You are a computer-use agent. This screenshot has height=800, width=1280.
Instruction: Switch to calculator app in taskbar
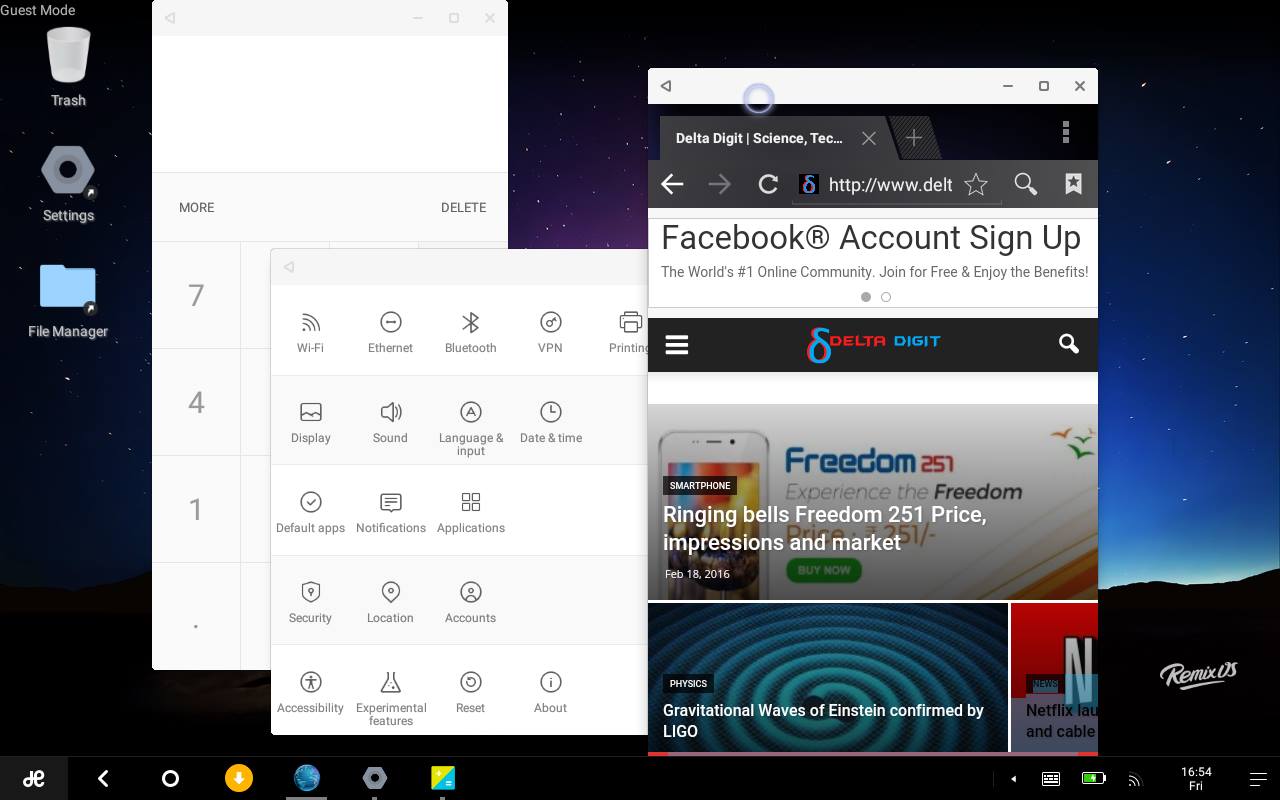click(x=443, y=778)
